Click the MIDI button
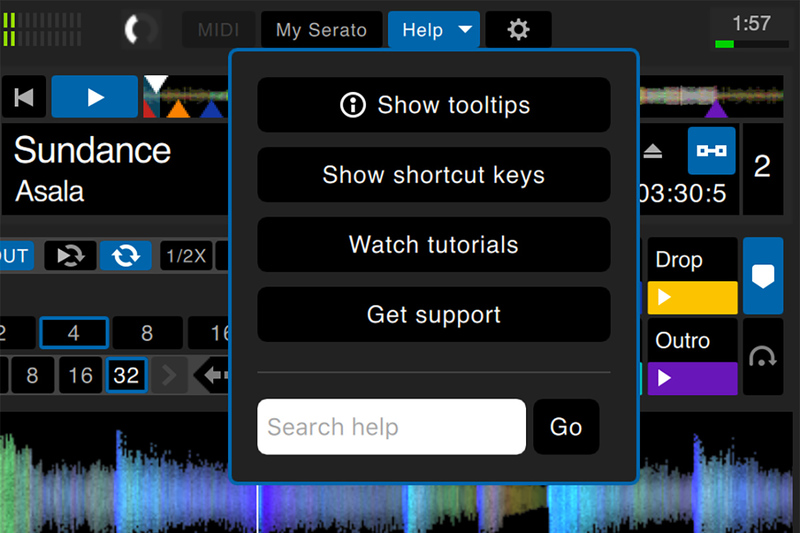Image resolution: width=800 pixels, height=533 pixels. click(x=218, y=30)
